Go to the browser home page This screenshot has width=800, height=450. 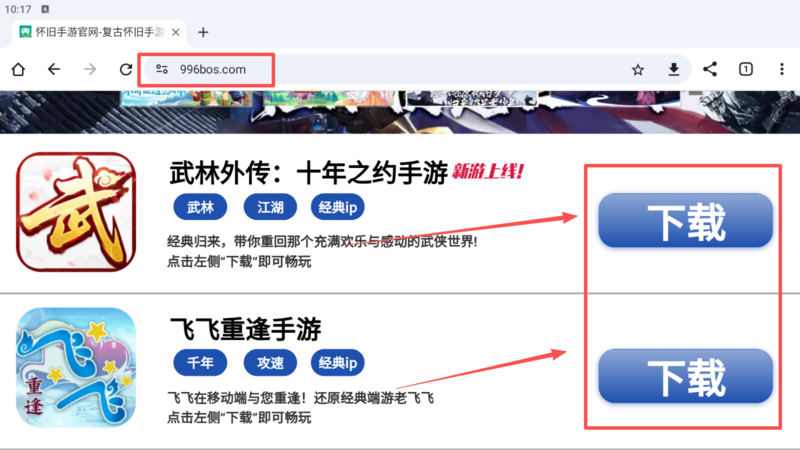tap(18, 69)
